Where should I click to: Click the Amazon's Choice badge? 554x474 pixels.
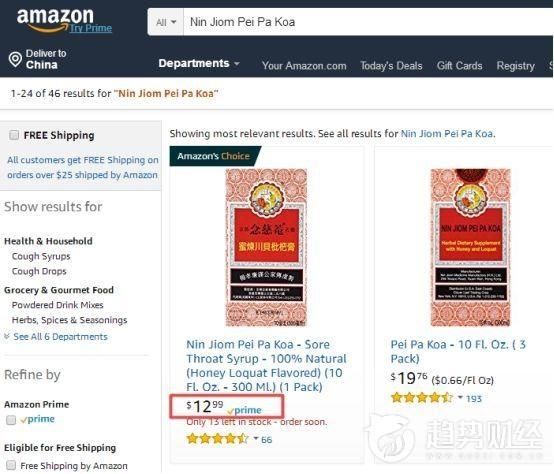214,156
